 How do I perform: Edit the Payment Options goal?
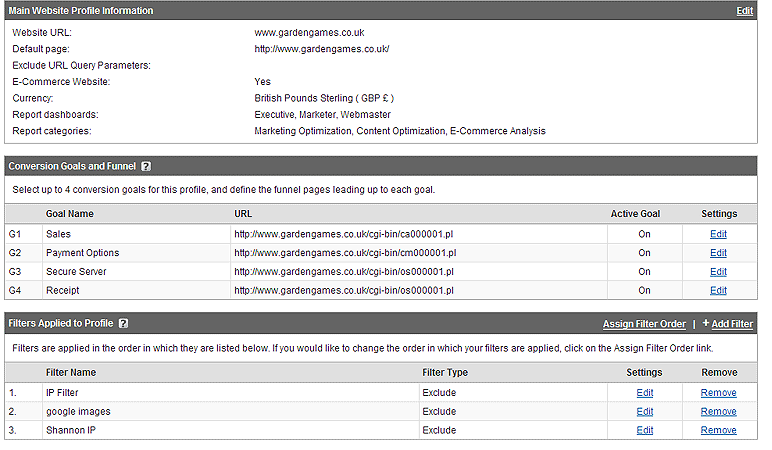tap(718, 253)
